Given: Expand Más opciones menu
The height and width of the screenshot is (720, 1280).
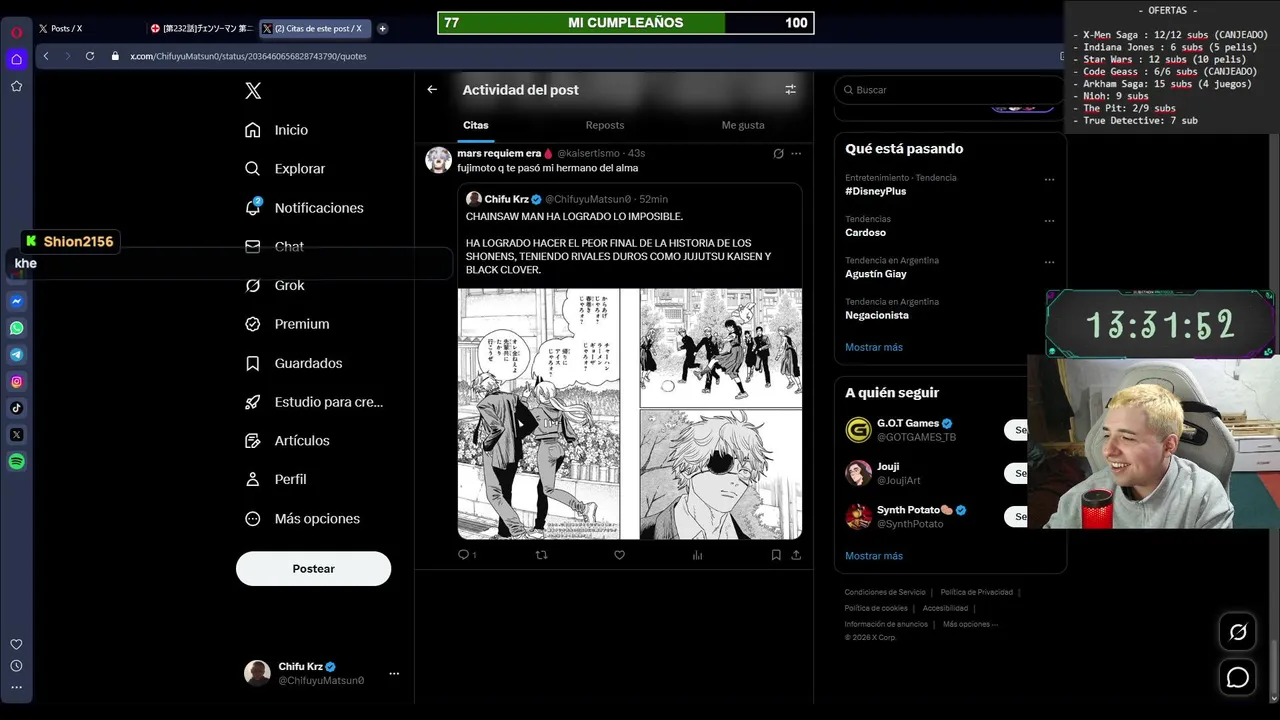Looking at the screenshot, I should [303, 519].
